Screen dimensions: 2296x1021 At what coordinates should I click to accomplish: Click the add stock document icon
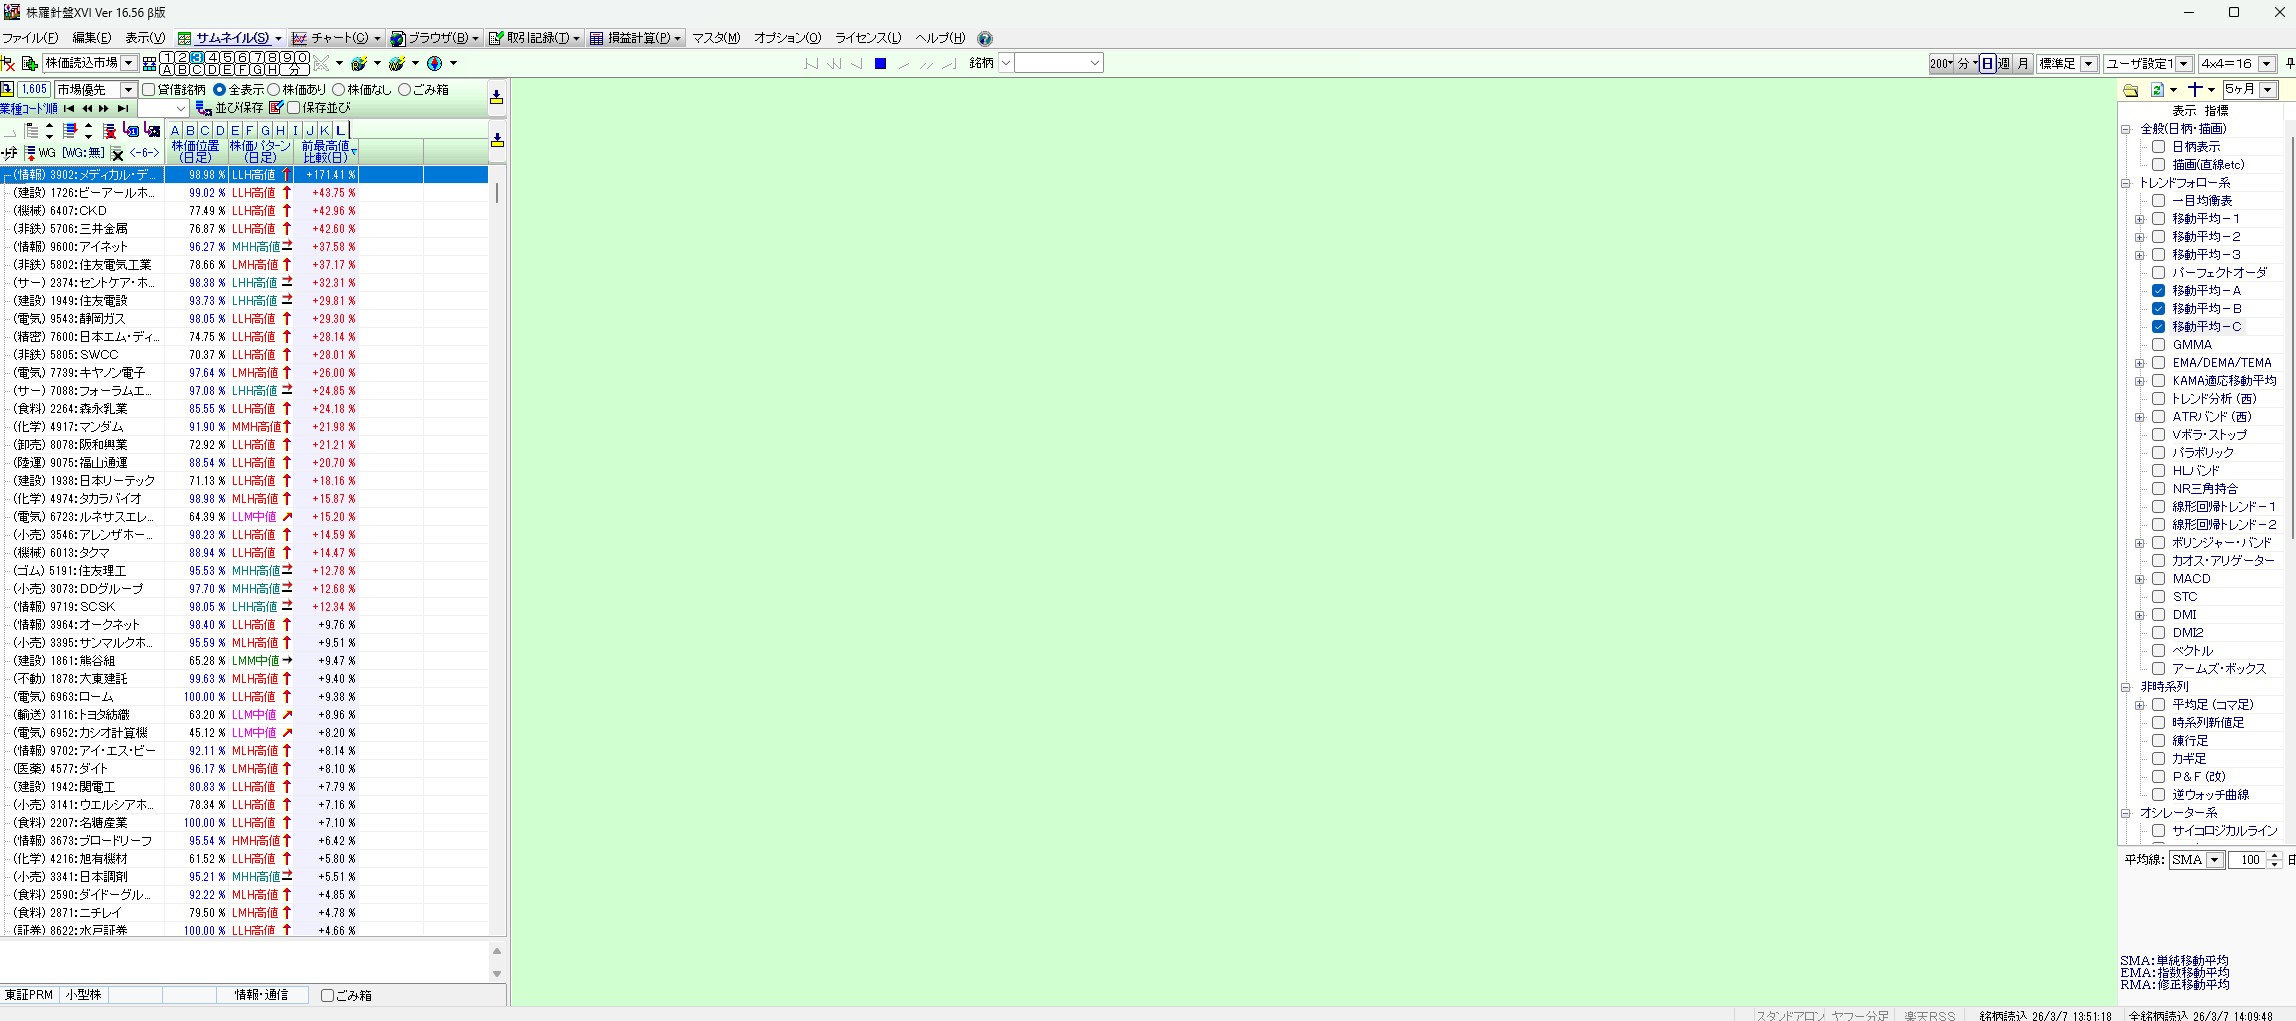(30, 63)
